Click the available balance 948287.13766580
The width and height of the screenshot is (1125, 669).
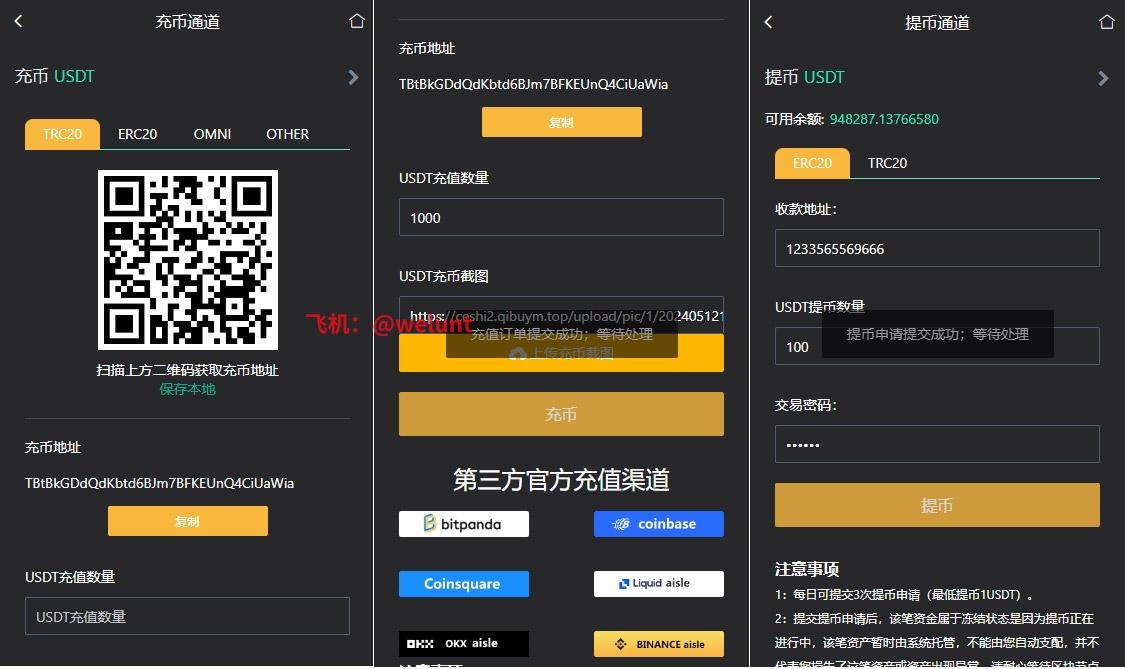click(x=884, y=119)
